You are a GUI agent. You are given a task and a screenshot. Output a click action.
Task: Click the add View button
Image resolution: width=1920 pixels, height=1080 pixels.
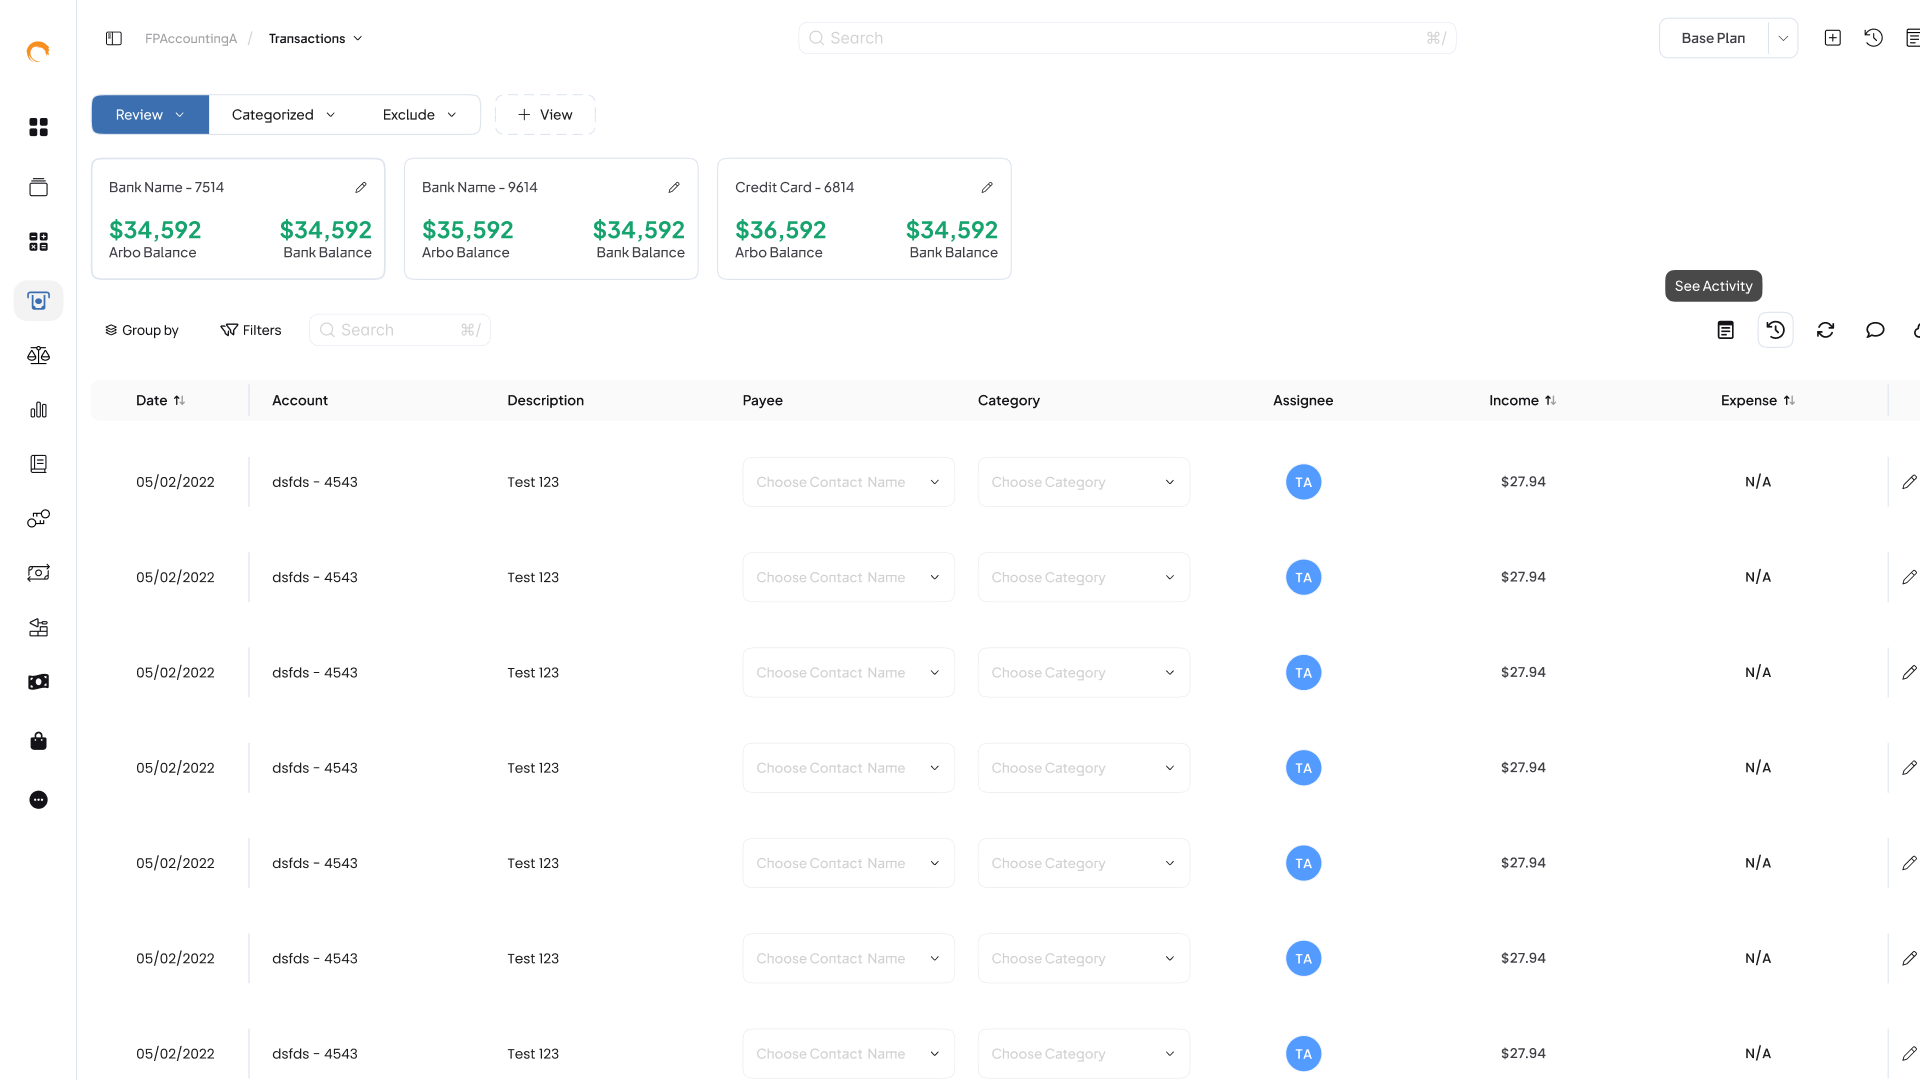coord(545,115)
